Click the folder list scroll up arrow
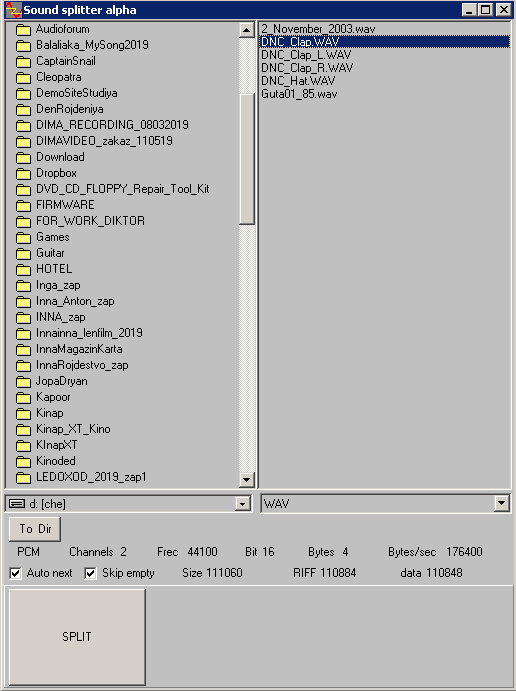516x691 pixels. point(246,30)
